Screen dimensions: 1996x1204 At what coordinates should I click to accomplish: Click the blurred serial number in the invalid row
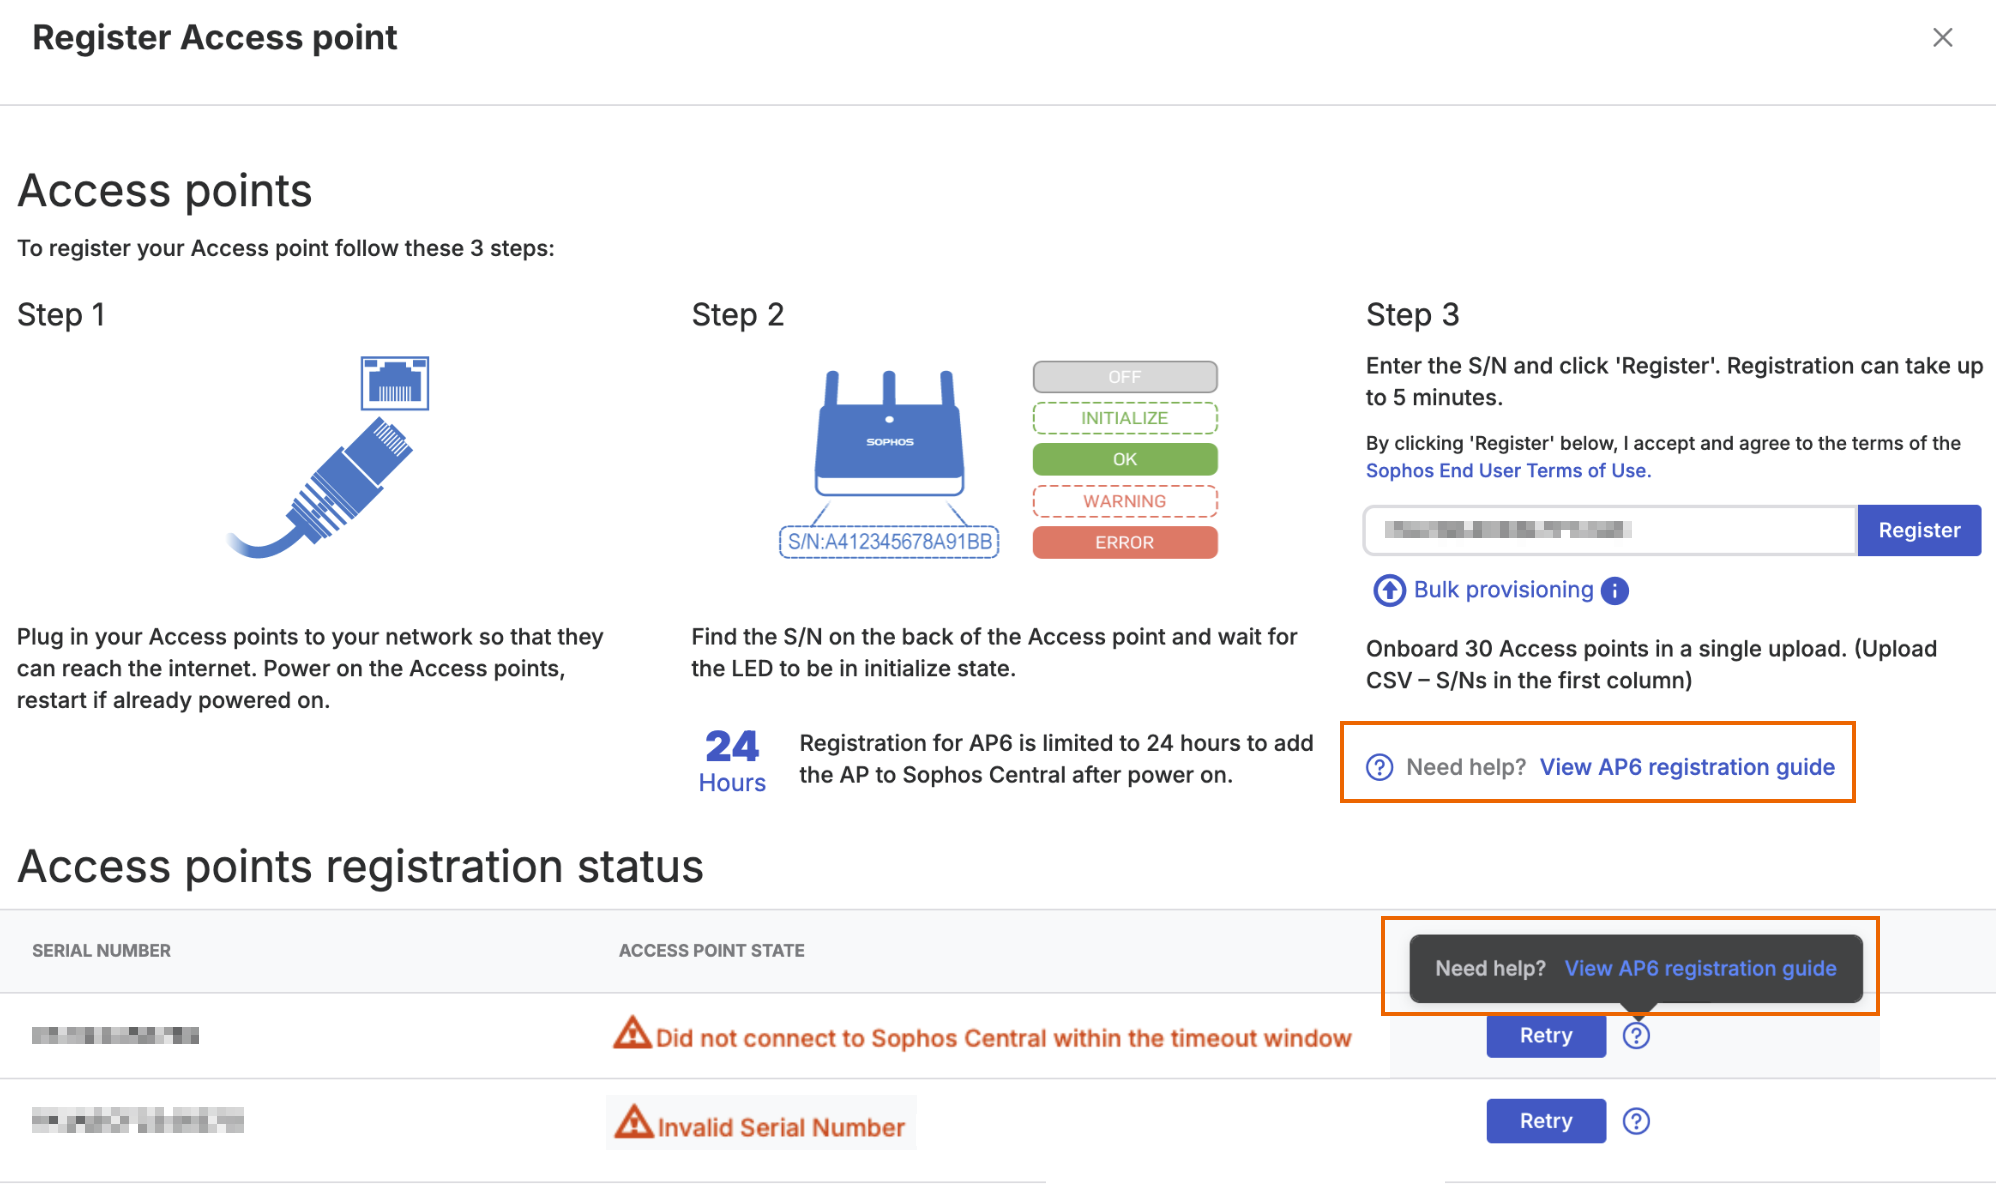click(x=138, y=1120)
